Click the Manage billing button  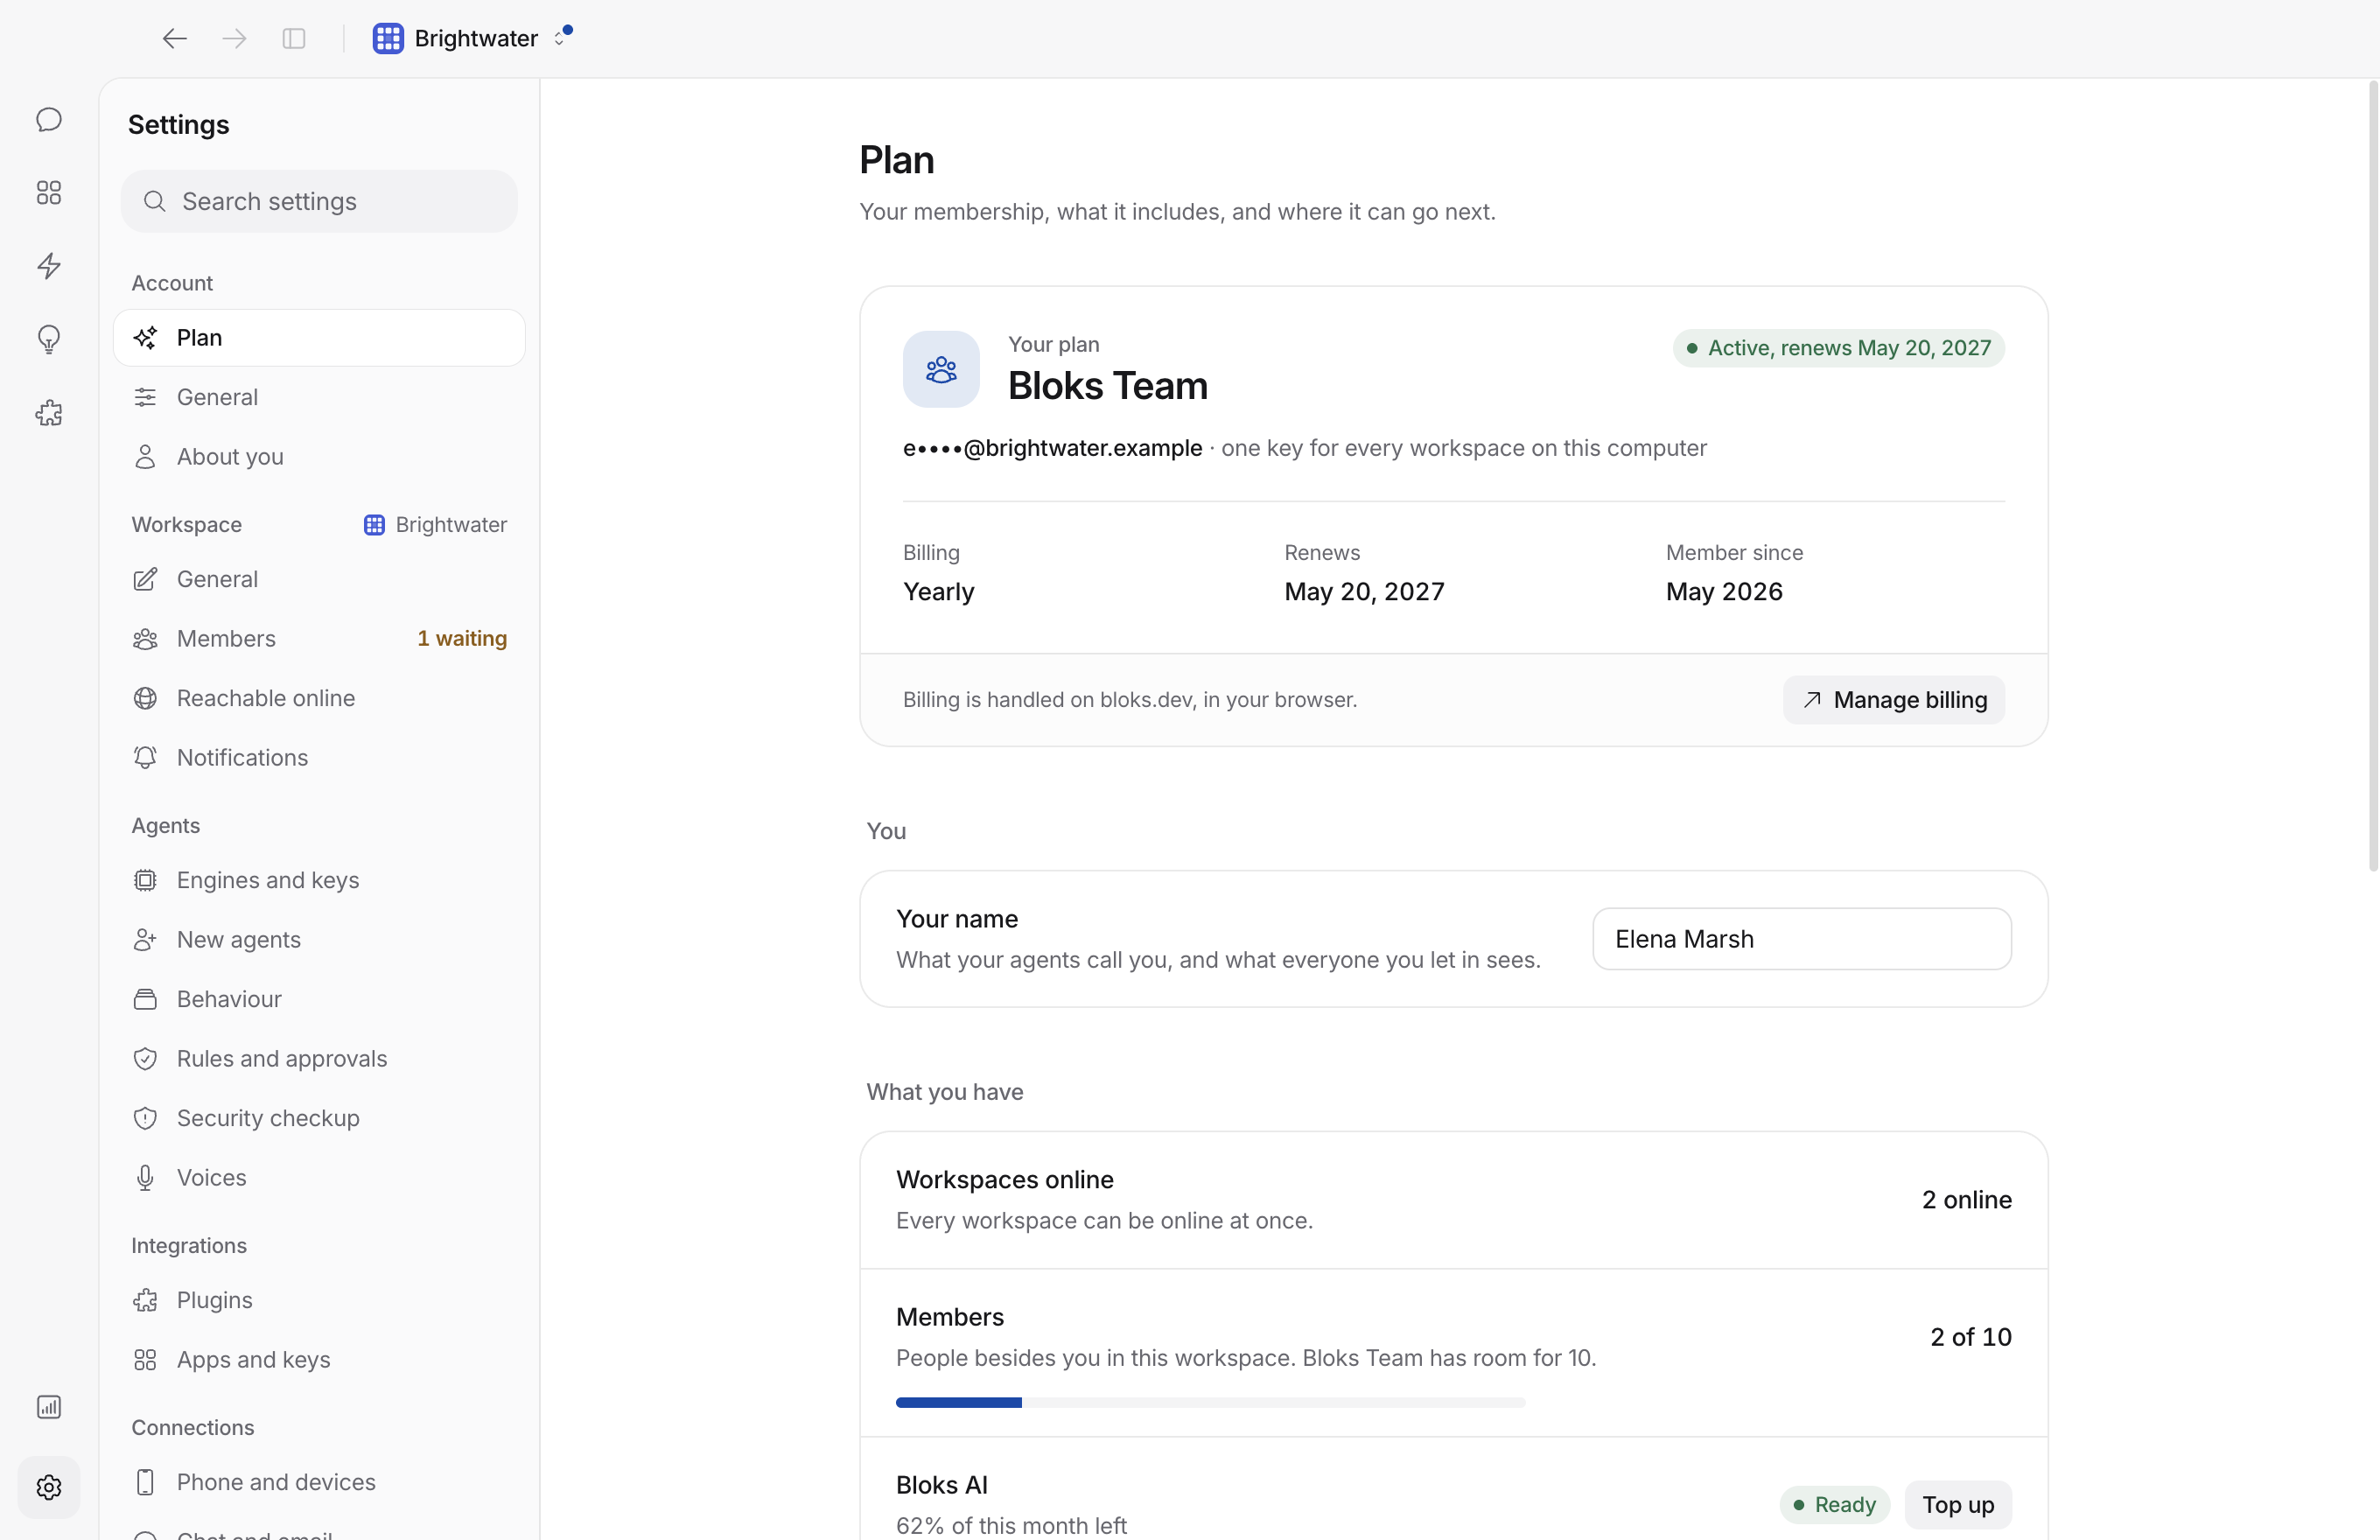(1893, 700)
